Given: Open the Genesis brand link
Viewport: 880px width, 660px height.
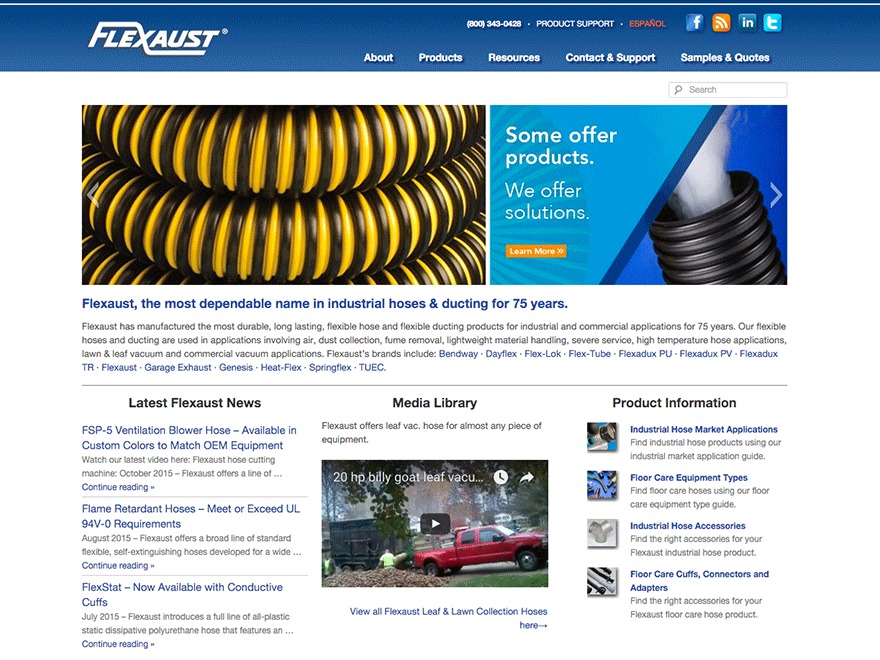Looking at the screenshot, I should click(x=236, y=367).
